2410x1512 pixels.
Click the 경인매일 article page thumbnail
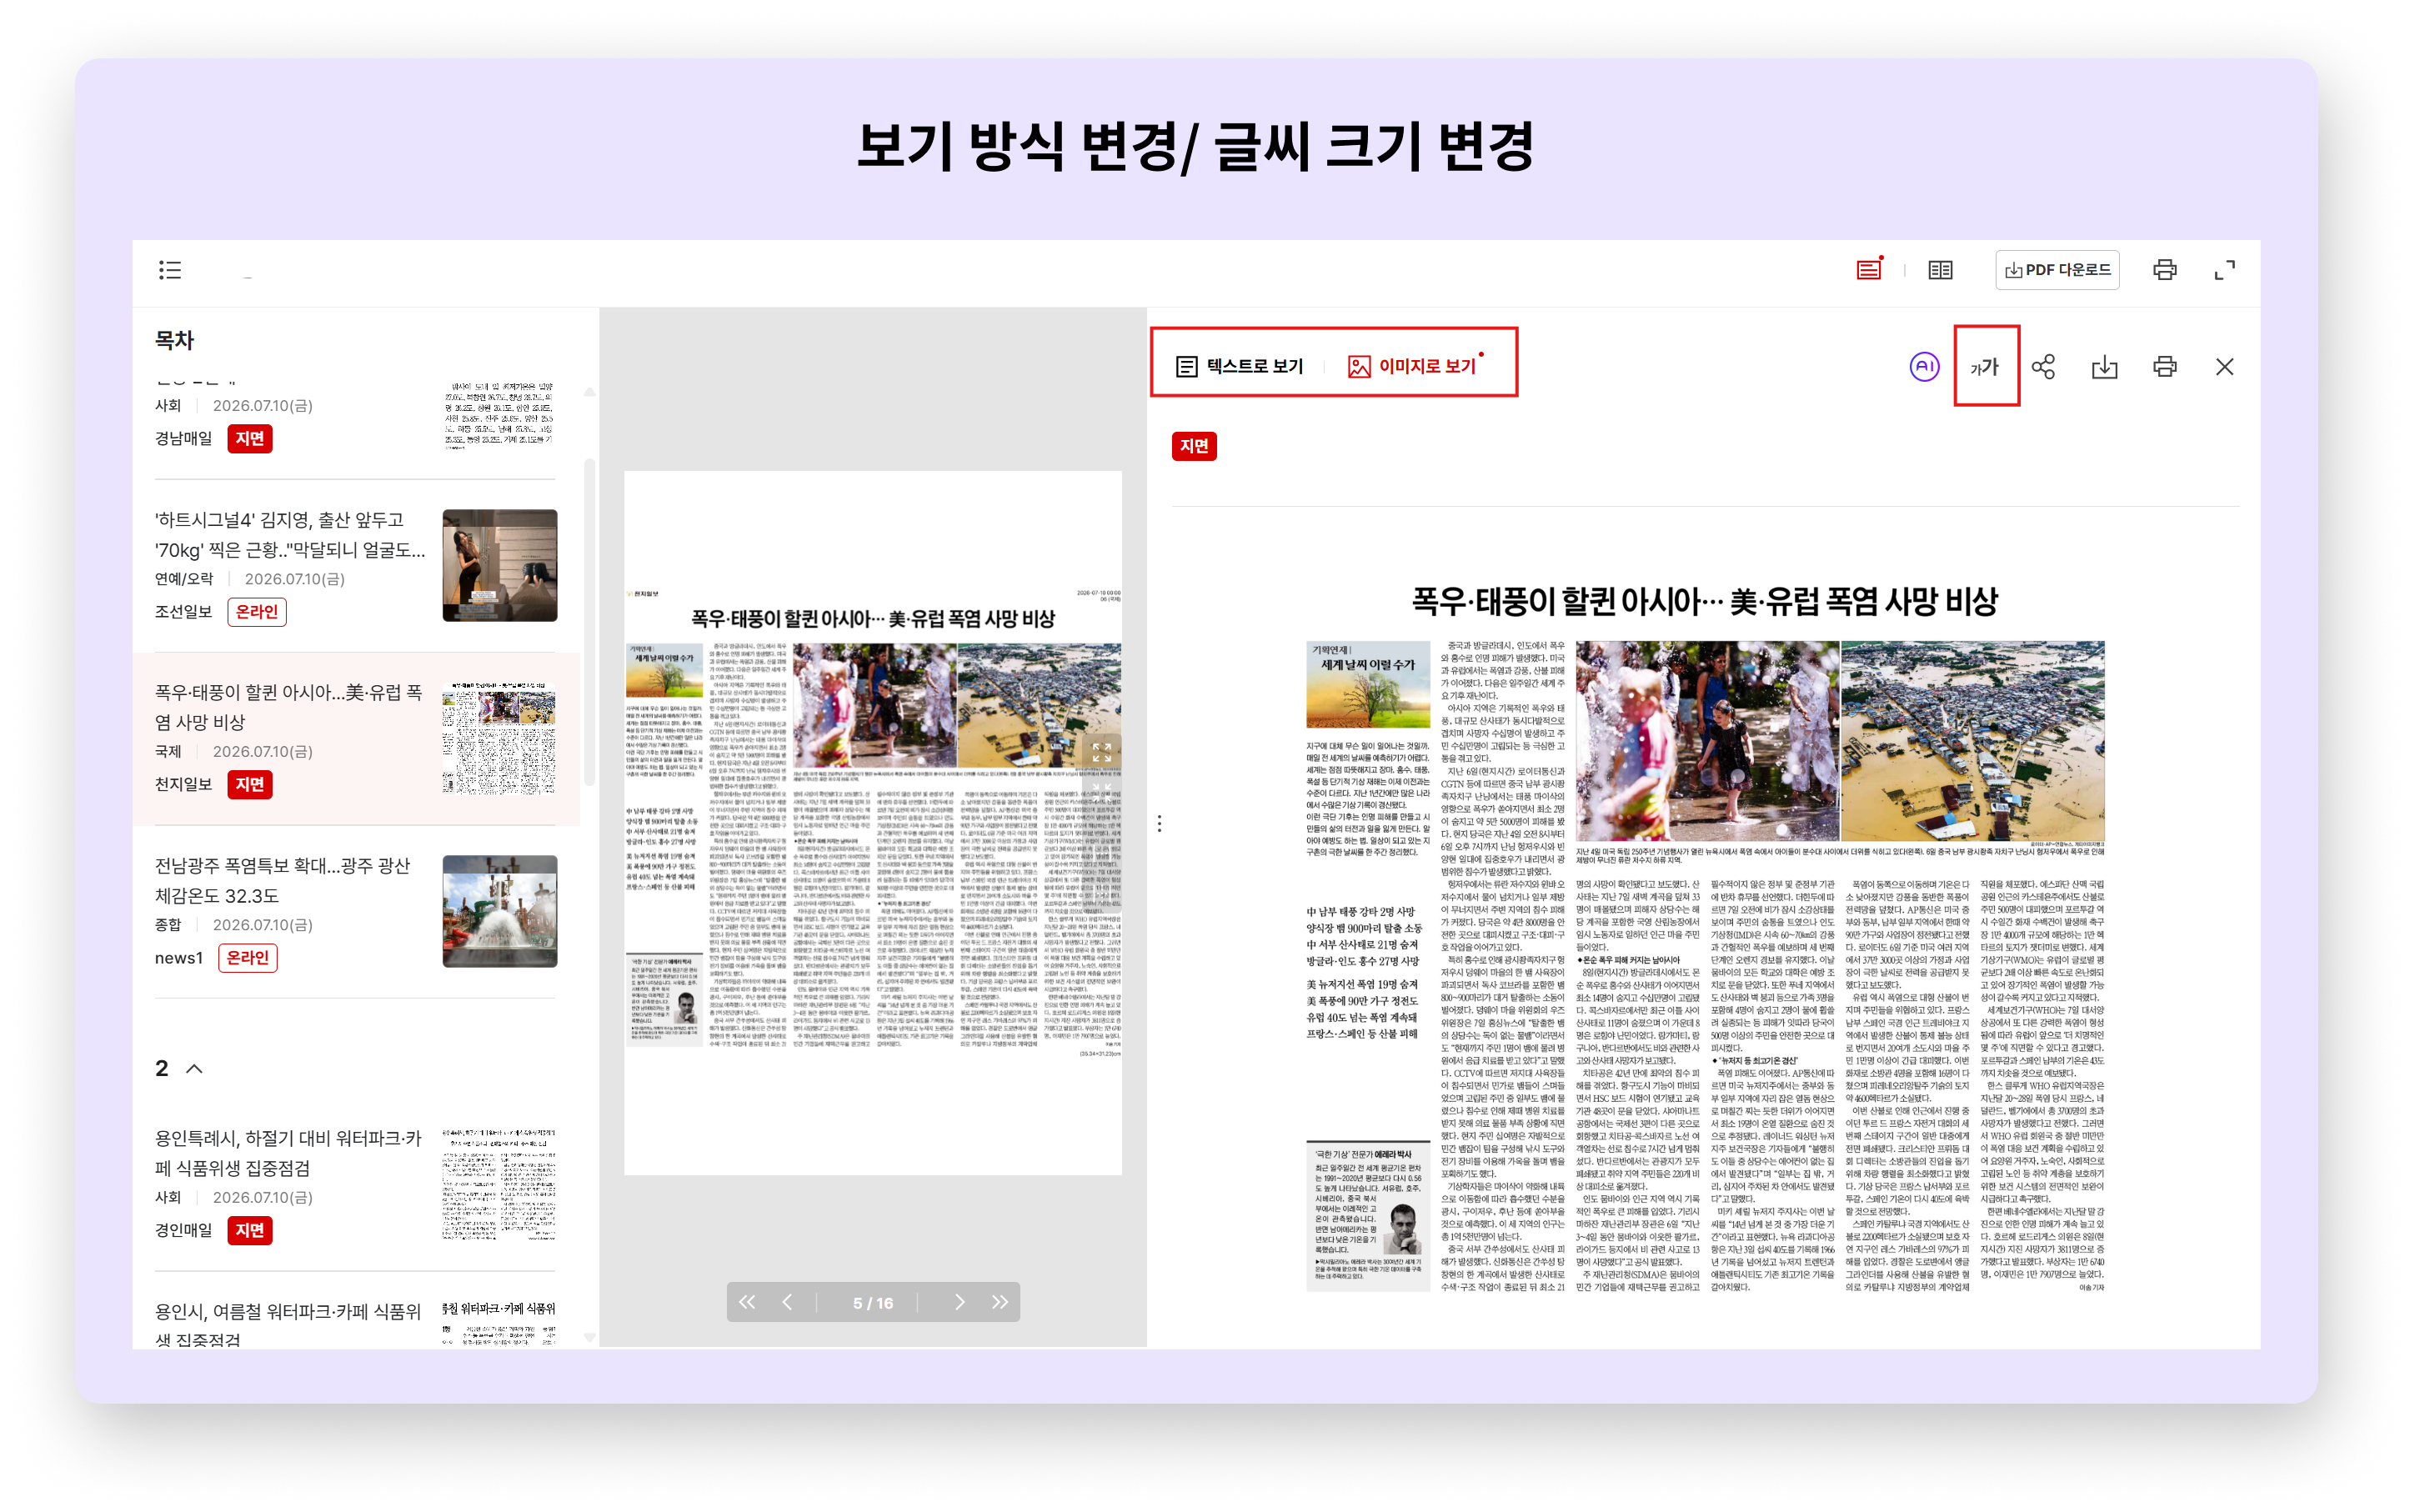pyautogui.click(x=500, y=1184)
